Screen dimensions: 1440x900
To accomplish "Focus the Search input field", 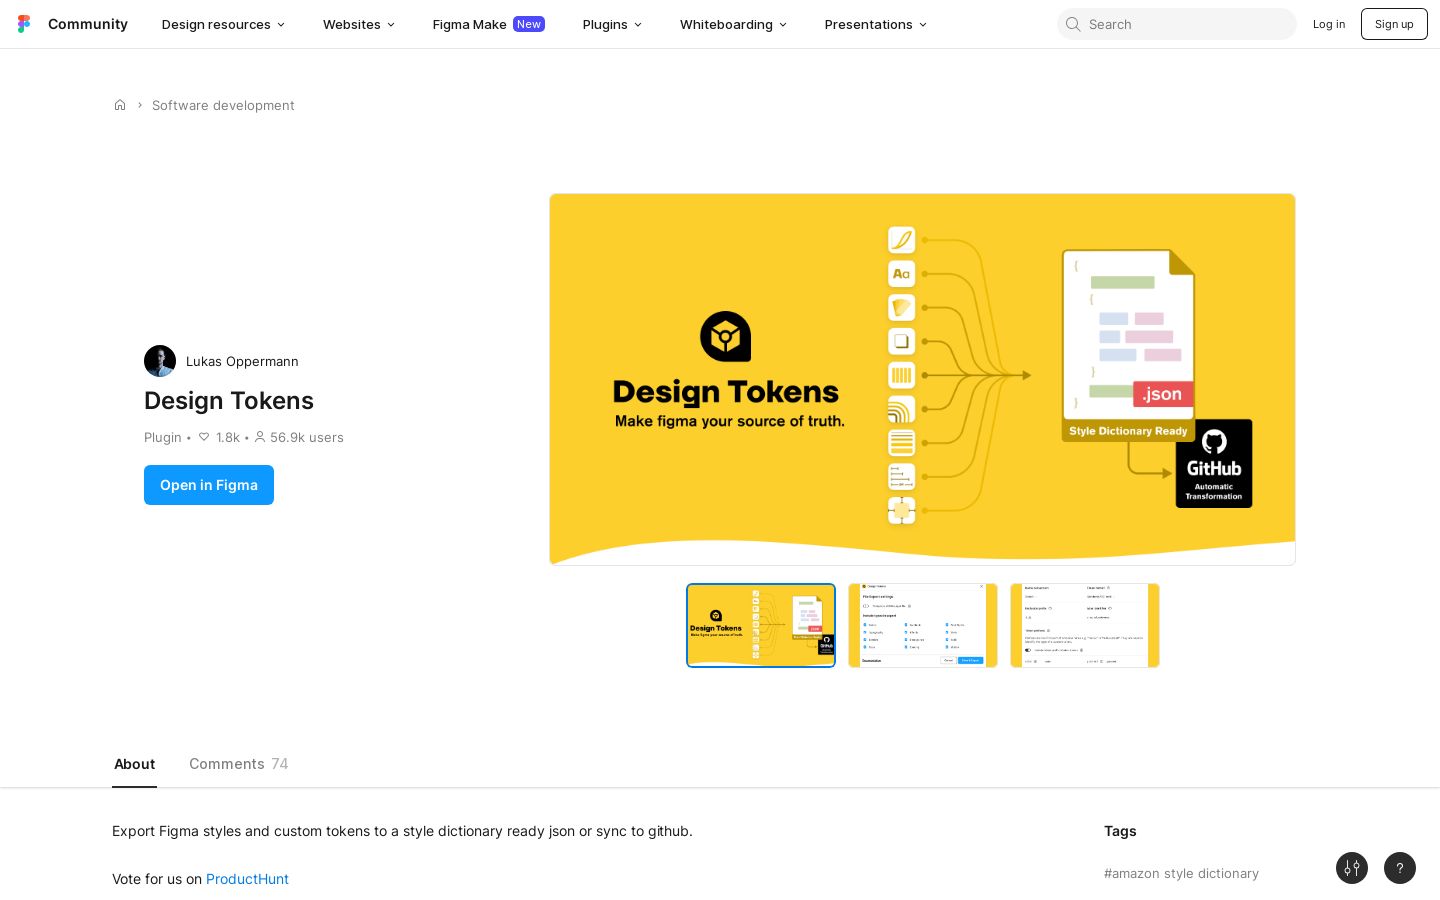I will click(x=1177, y=24).
